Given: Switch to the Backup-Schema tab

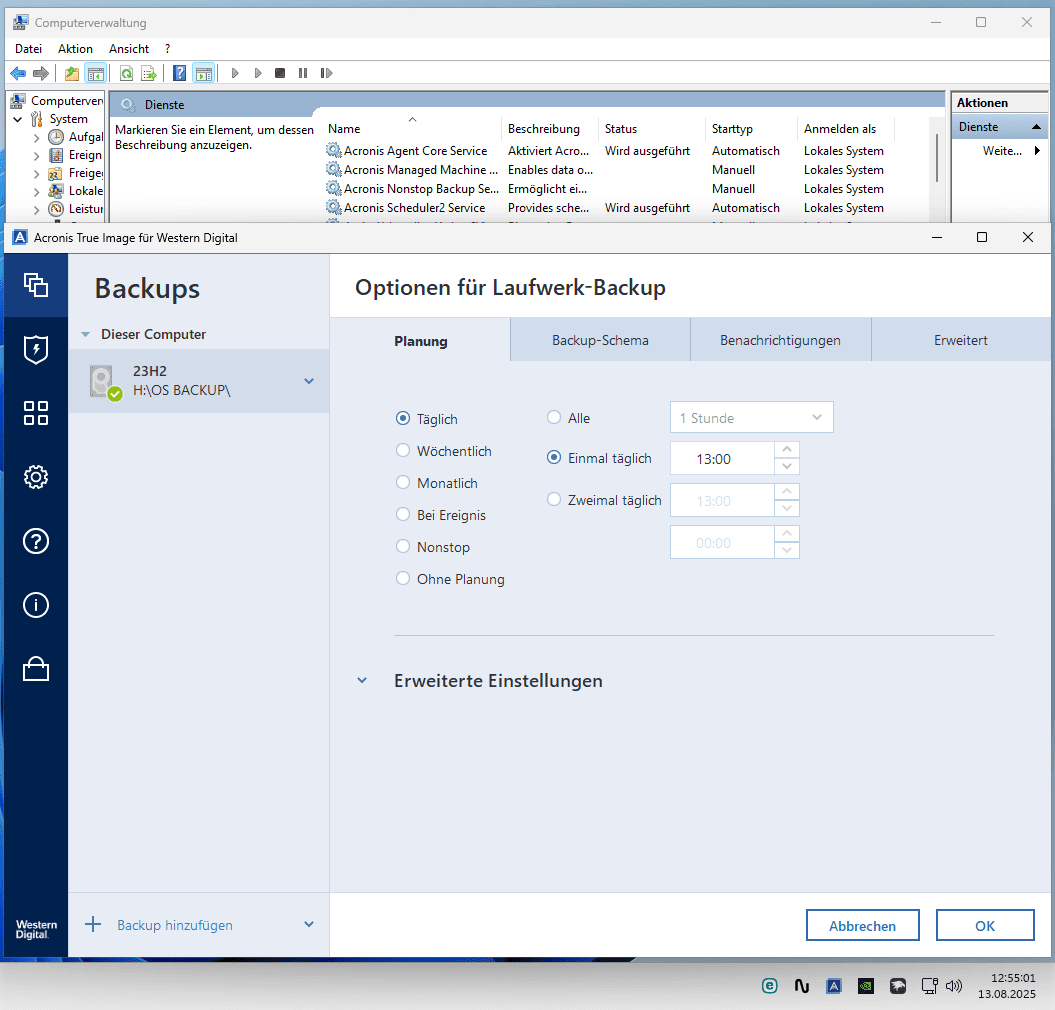Looking at the screenshot, I should point(600,340).
